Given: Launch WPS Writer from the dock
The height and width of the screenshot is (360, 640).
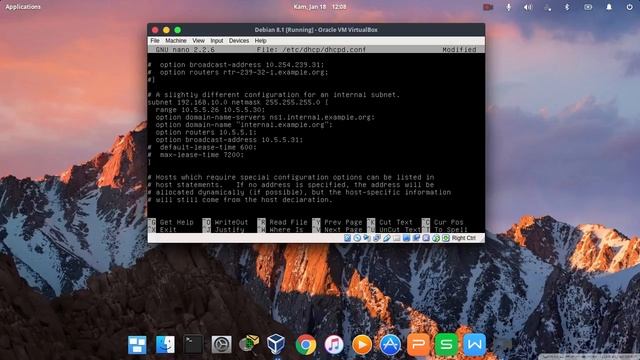Looking at the screenshot, I should click(x=474, y=344).
